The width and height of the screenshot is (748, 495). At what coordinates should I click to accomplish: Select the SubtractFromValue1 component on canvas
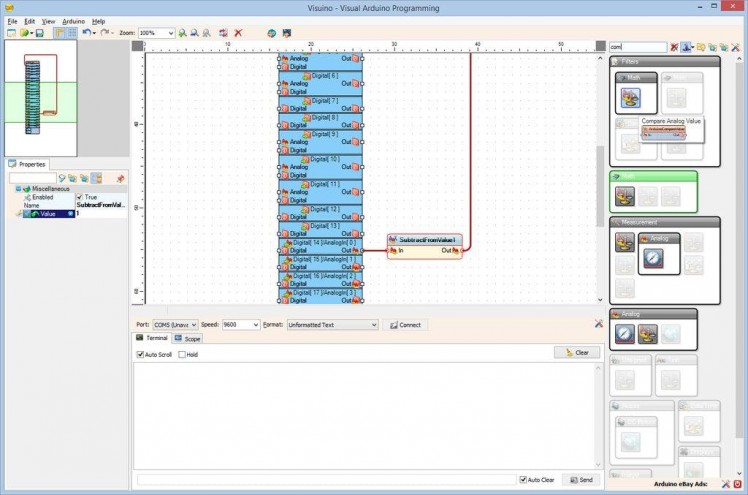(425, 240)
